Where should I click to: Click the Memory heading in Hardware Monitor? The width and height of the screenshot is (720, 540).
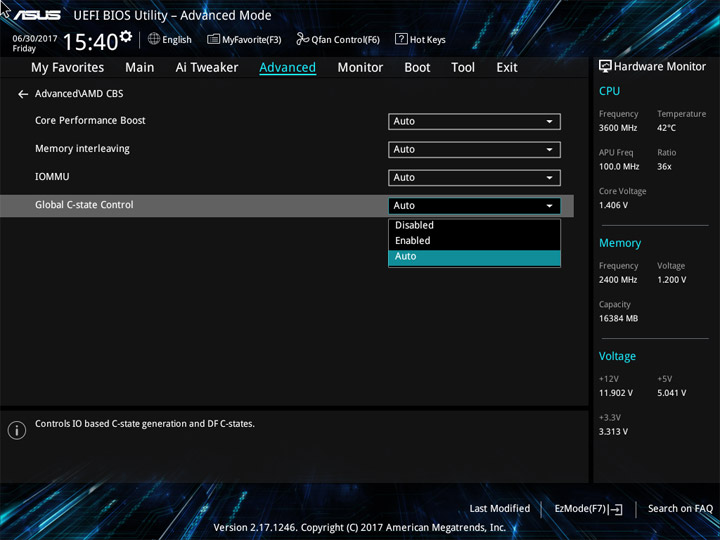click(x=620, y=243)
